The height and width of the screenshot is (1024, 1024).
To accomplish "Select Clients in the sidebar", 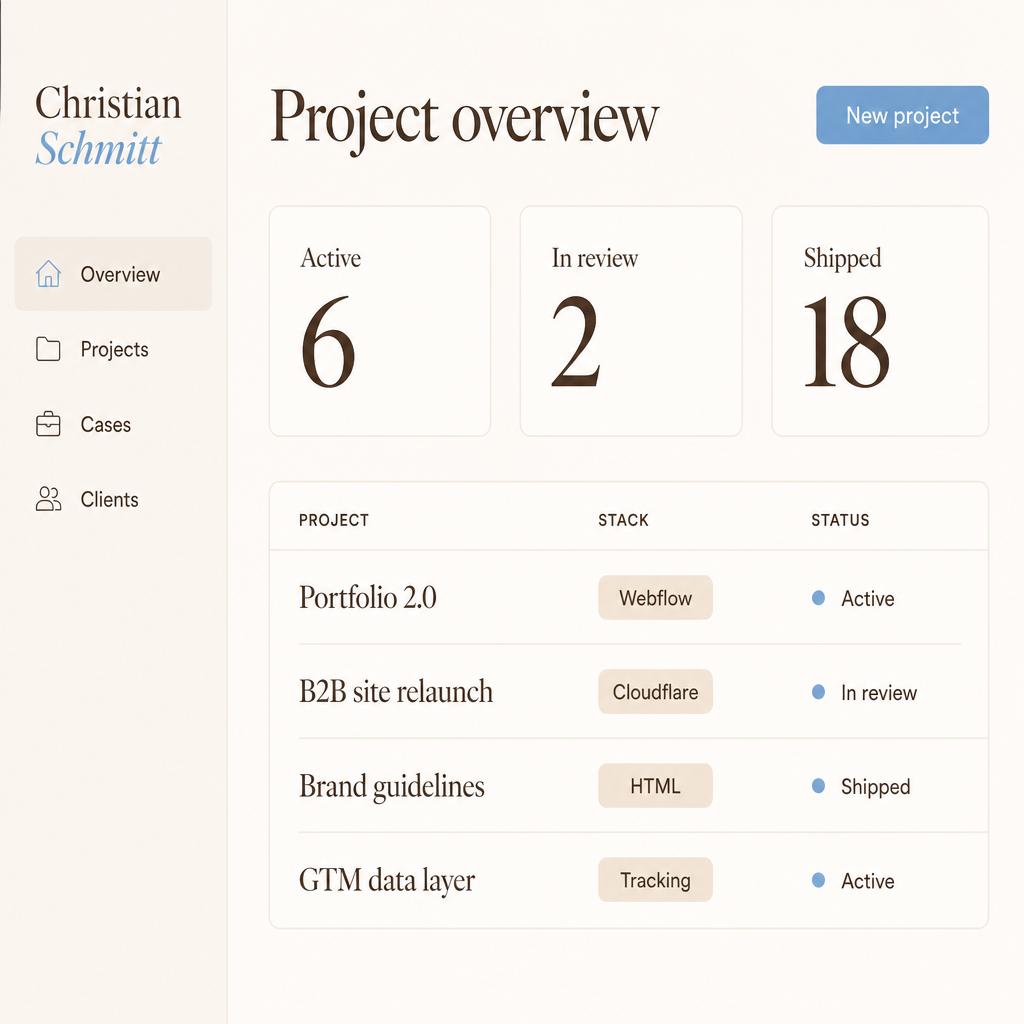I will tap(114, 499).
